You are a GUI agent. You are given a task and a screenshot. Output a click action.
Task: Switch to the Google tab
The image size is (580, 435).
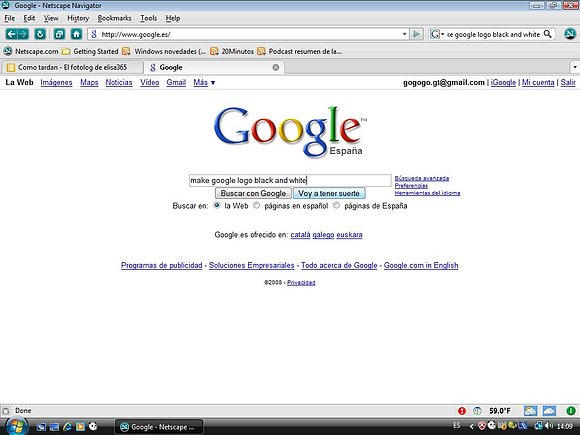click(x=214, y=67)
